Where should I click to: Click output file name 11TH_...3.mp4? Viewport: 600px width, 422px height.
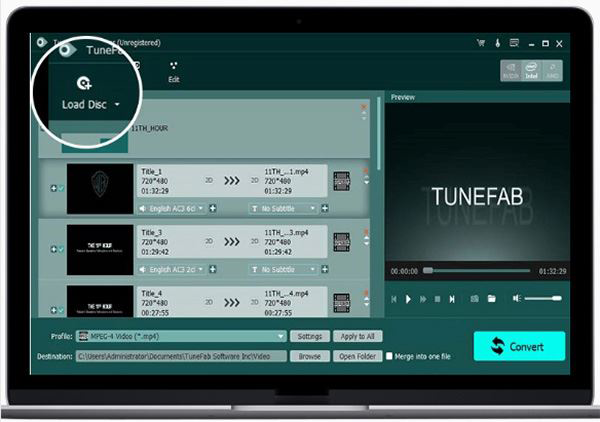coord(286,233)
